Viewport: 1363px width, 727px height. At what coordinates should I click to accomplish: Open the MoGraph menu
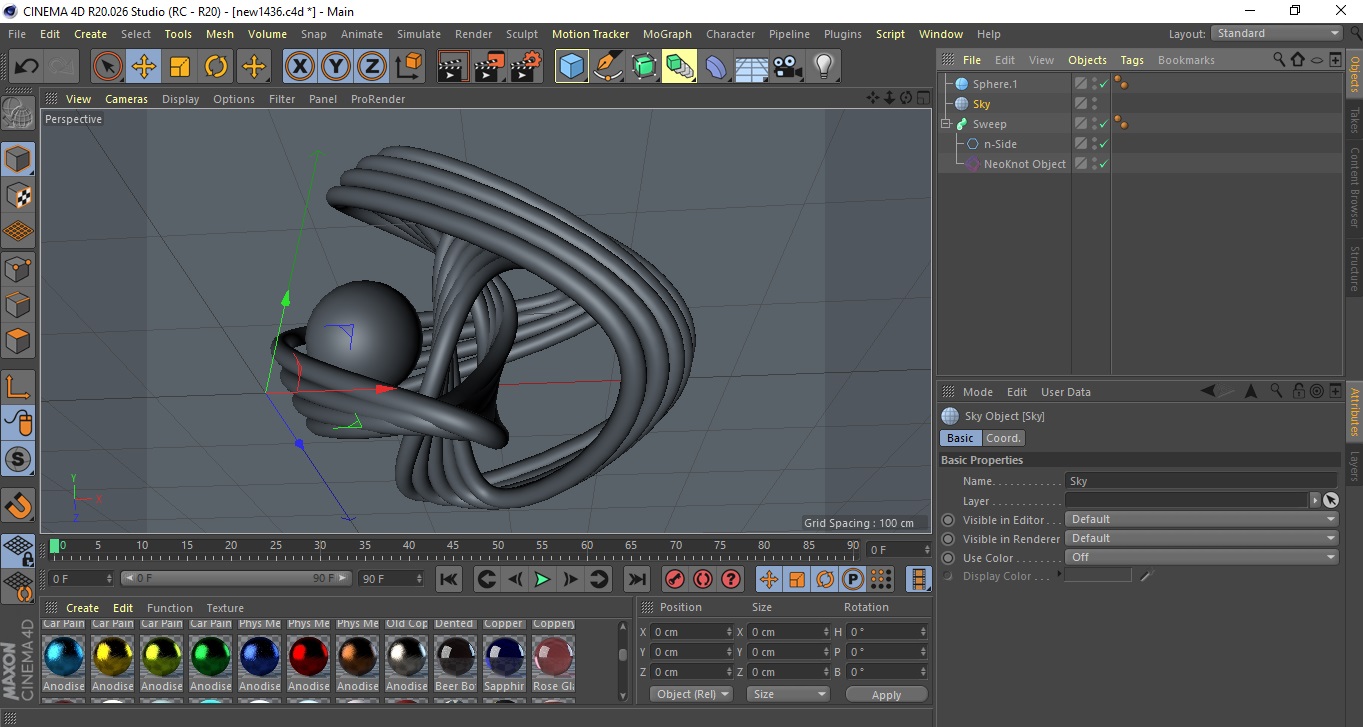pyautogui.click(x=667, y=34)
